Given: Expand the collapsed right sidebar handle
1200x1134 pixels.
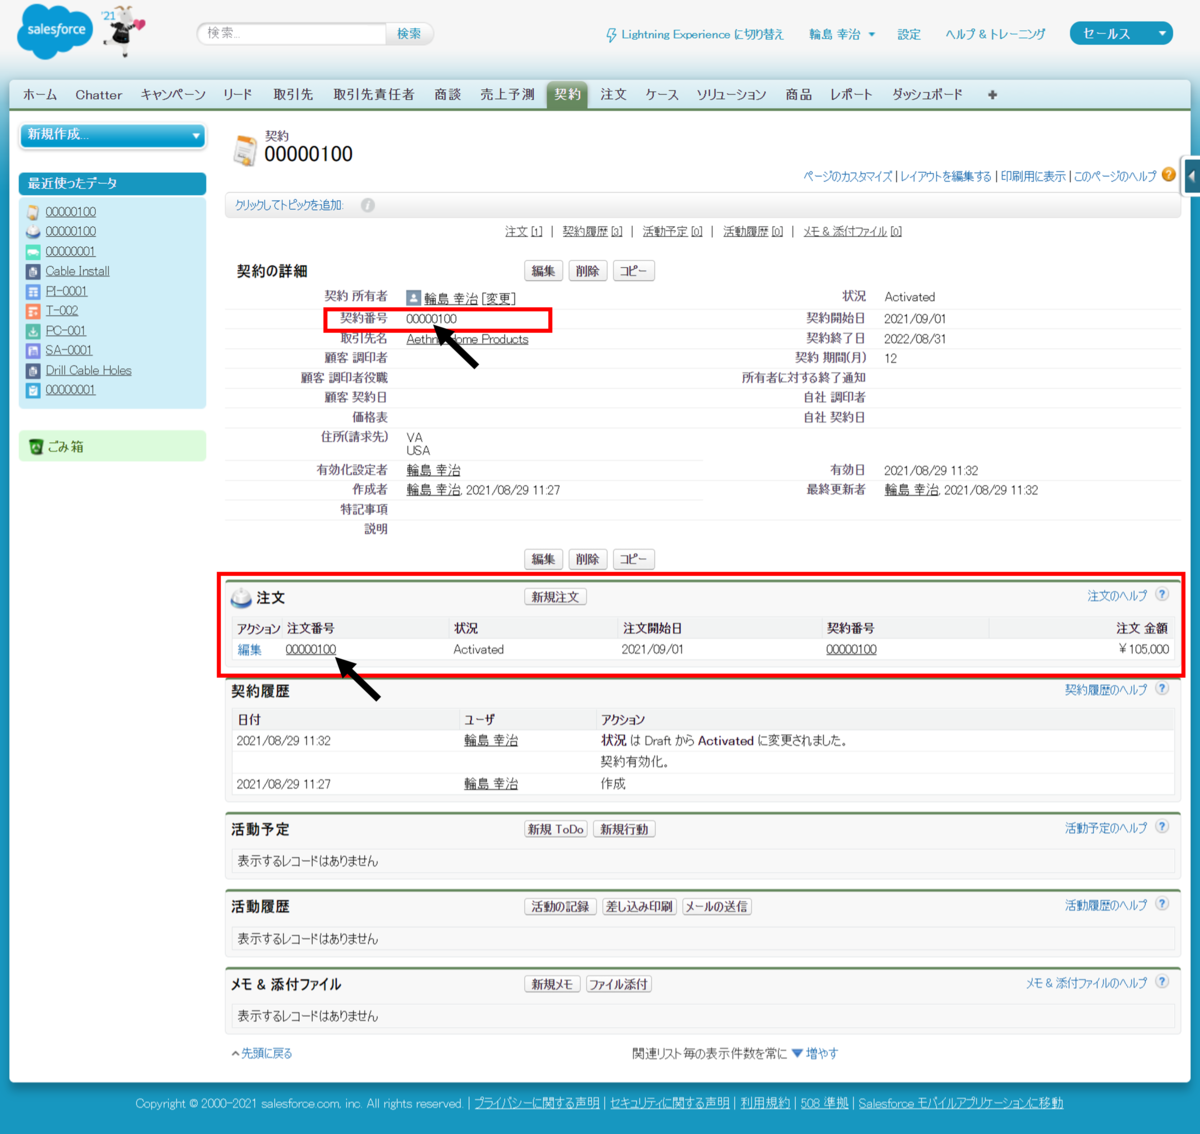Looking at the screenshot, I should 1191,176.
